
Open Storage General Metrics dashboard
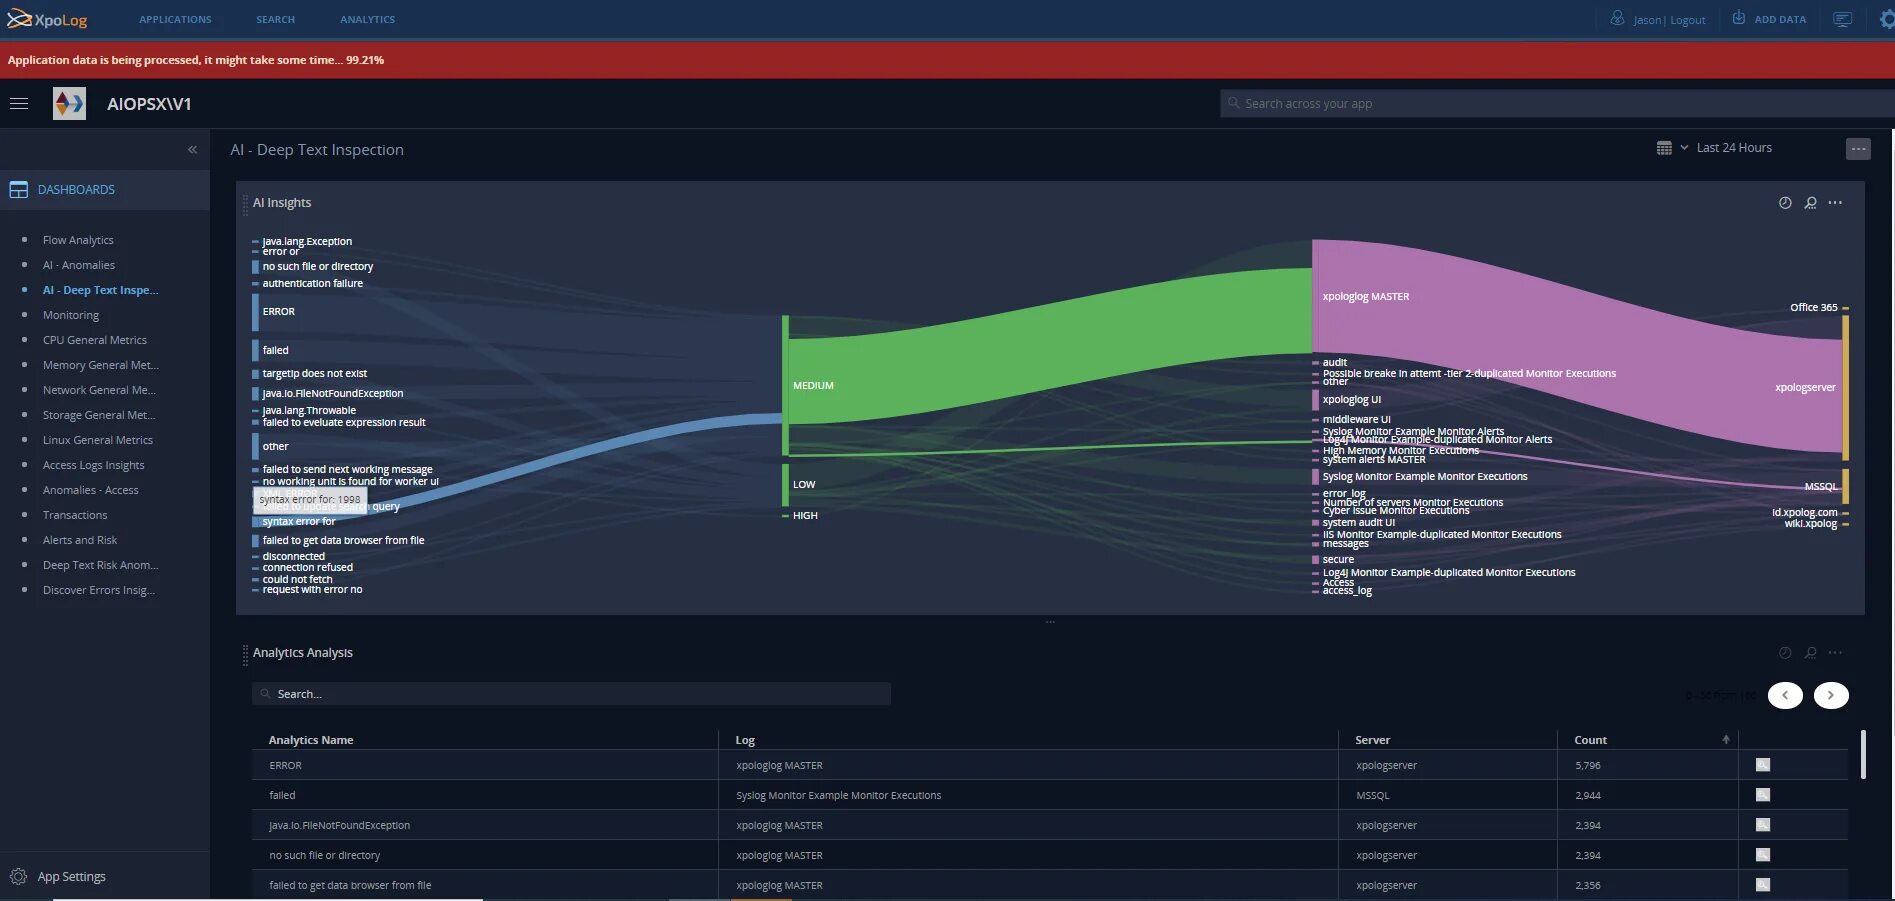point(99,415)
